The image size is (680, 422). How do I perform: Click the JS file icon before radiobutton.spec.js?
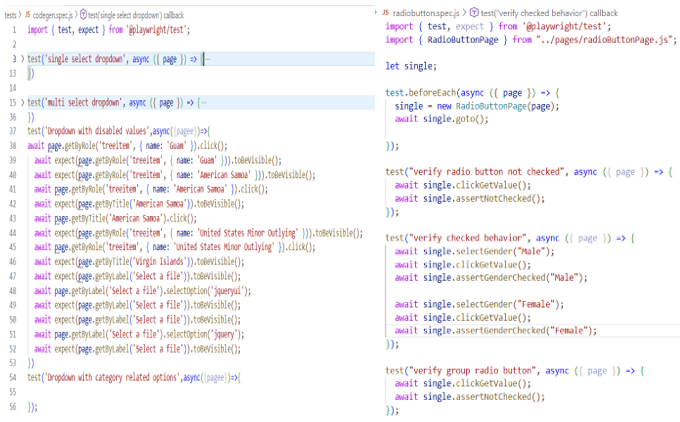[386, 12]
